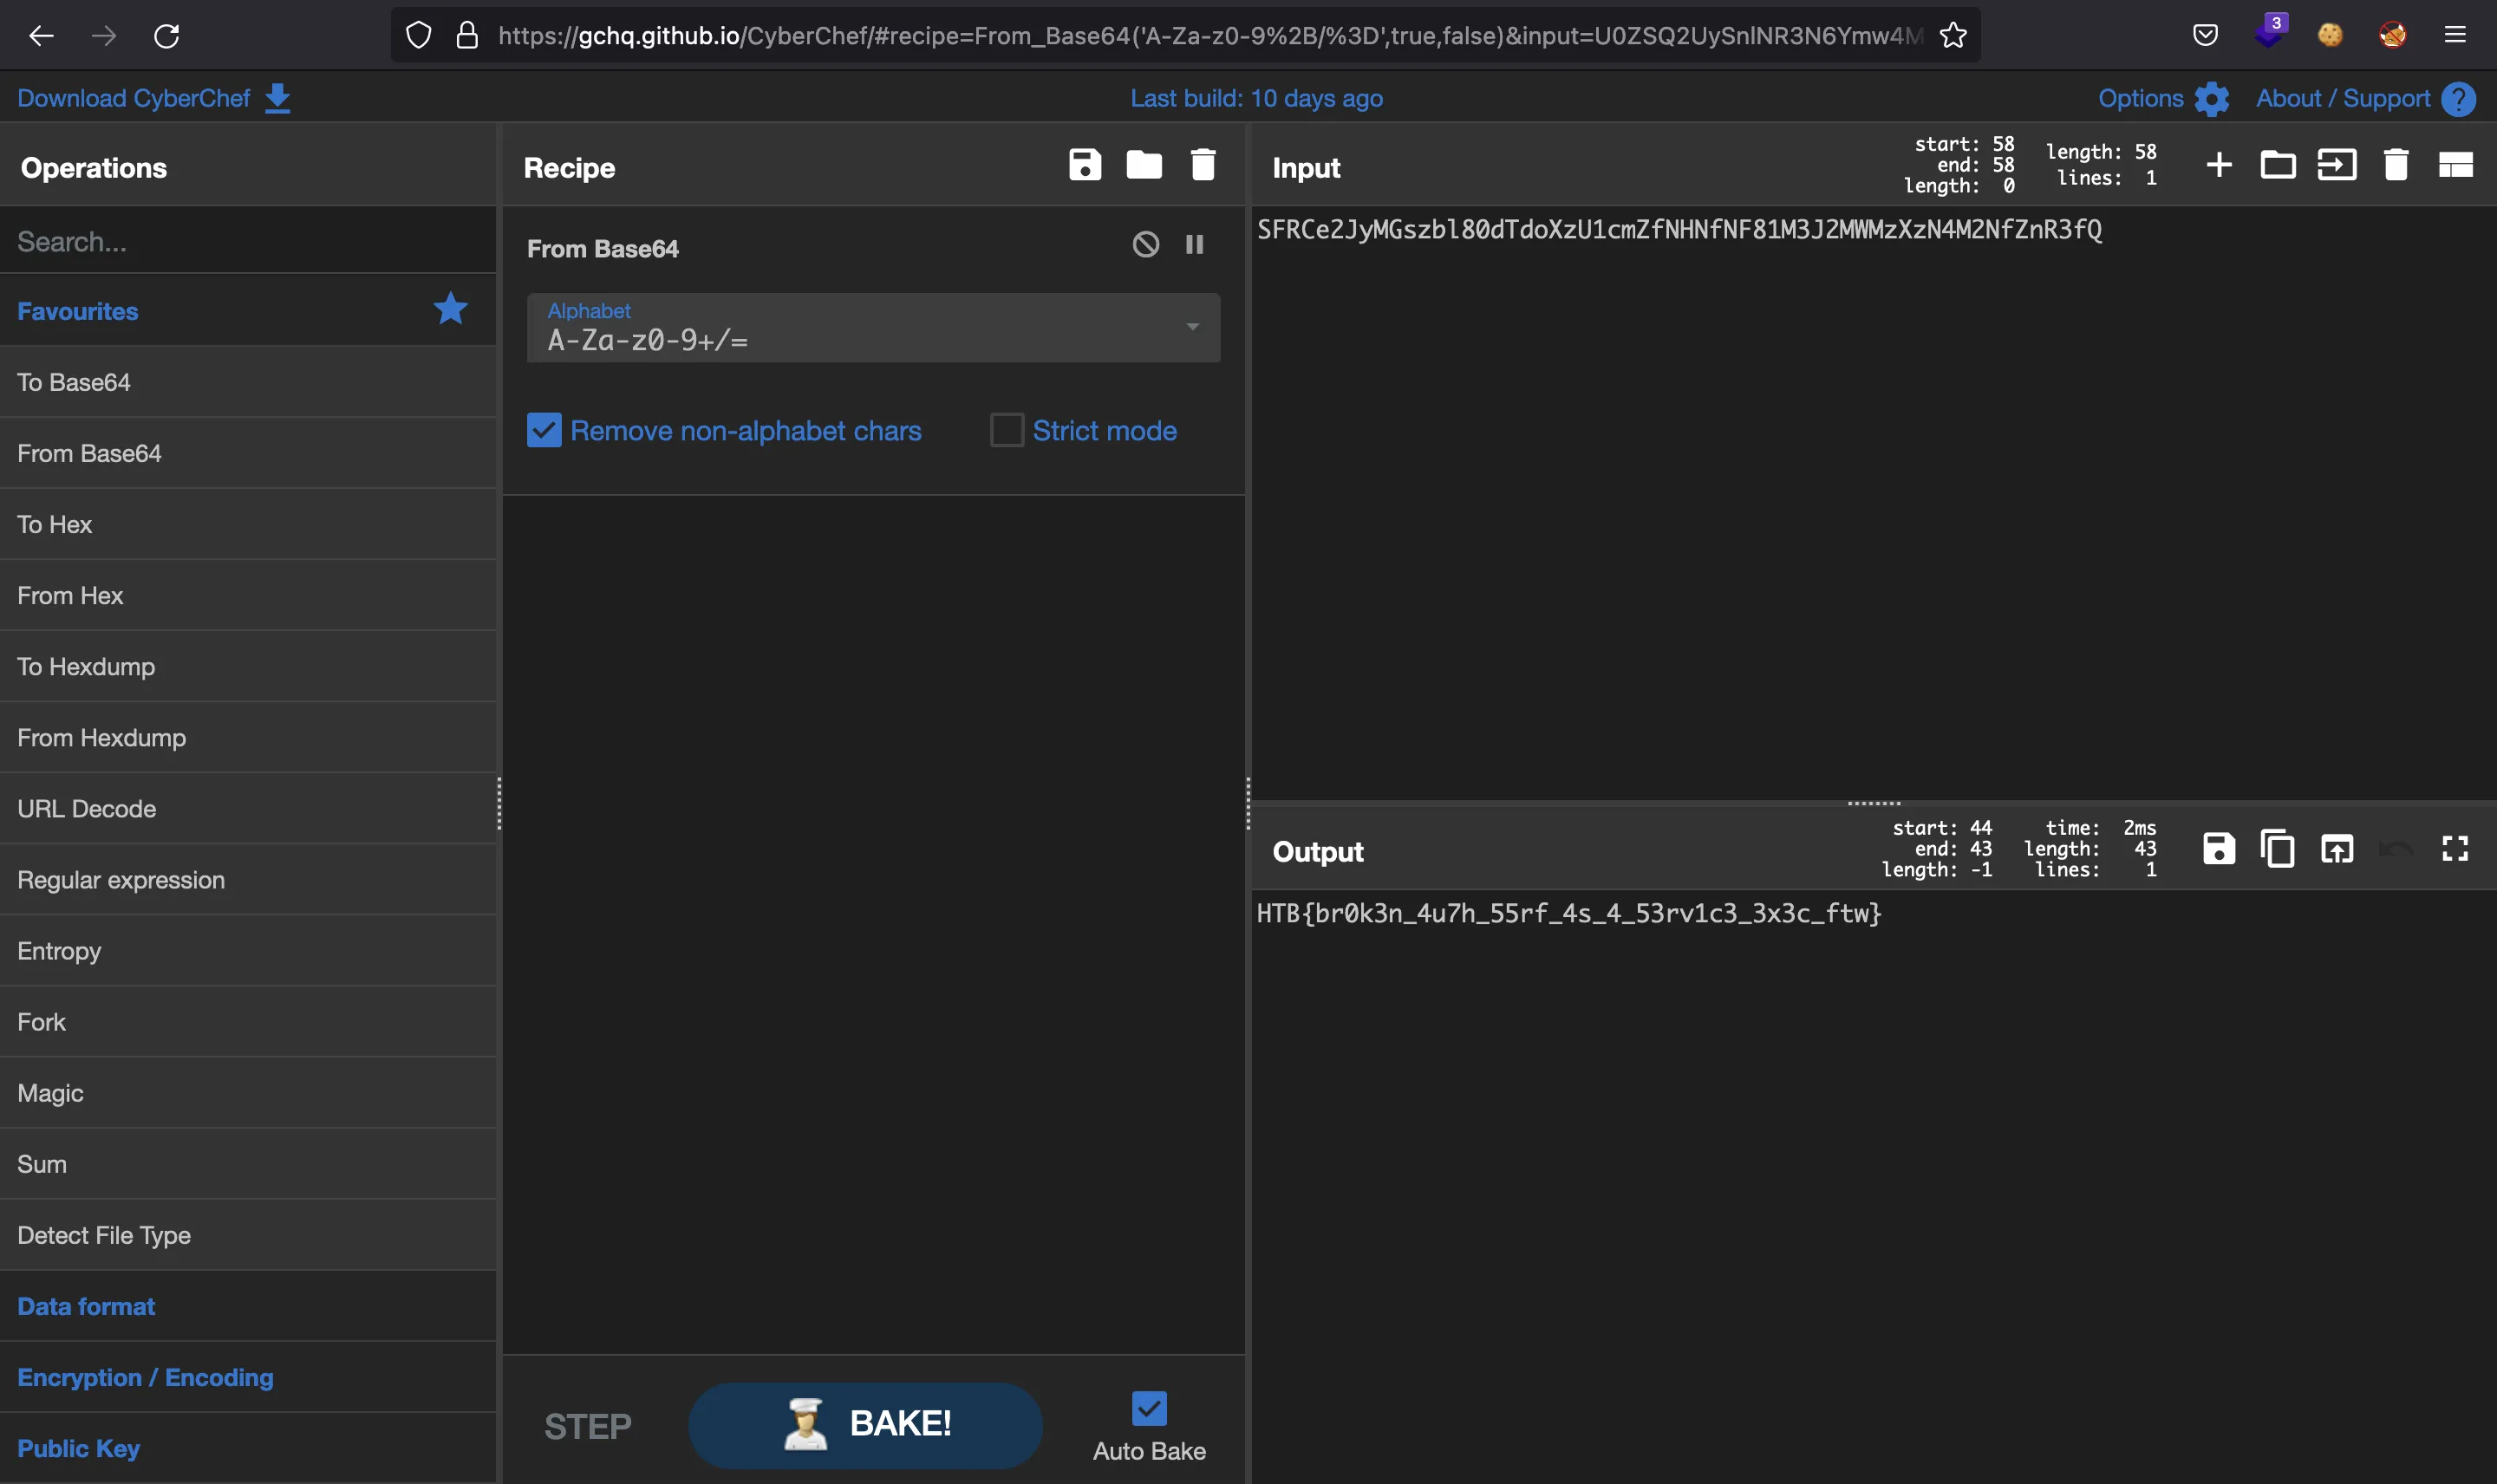Click the browser URL address bar
This screenshot has width=2497, height=1484.
1210,36
